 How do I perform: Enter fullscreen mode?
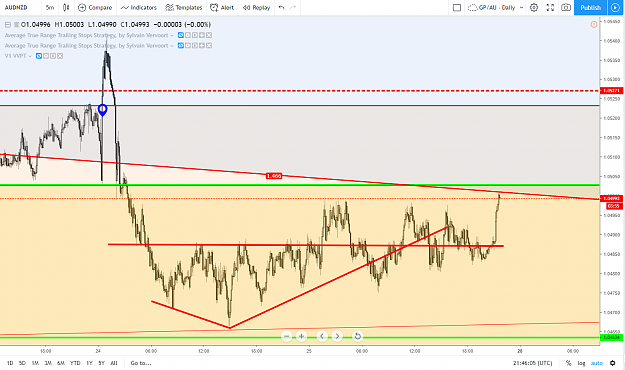tap(550, 8)
